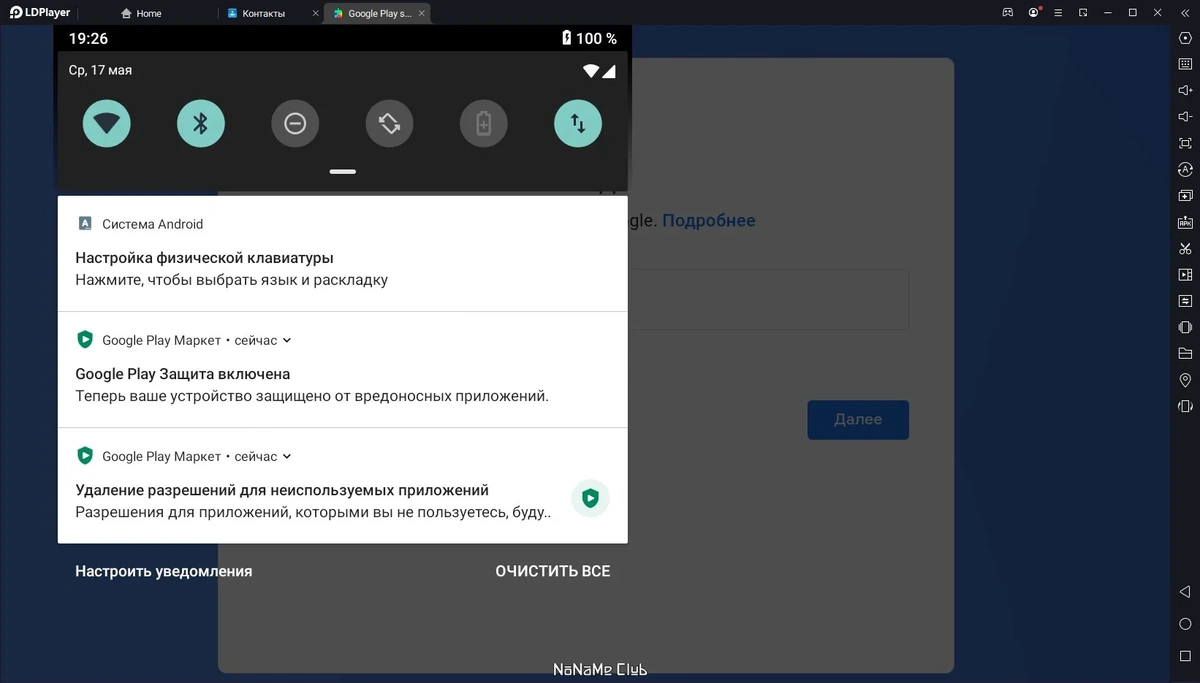Image resolution: width=1200 pixels, height=683 pixels.
Task: Open the Google Play Защита включена notification
Action: click(x=343, y=370)
